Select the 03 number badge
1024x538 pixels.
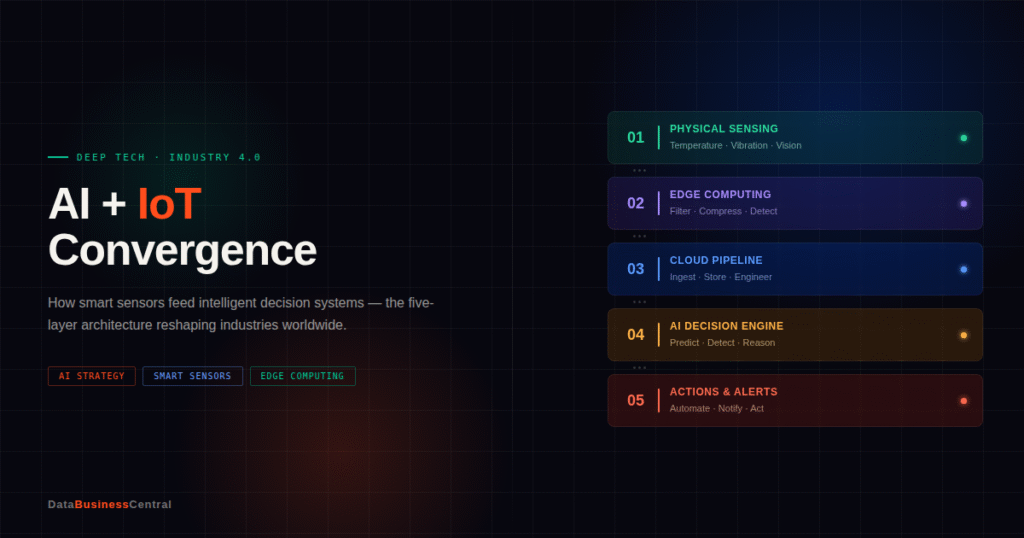(x=635, y=269)
